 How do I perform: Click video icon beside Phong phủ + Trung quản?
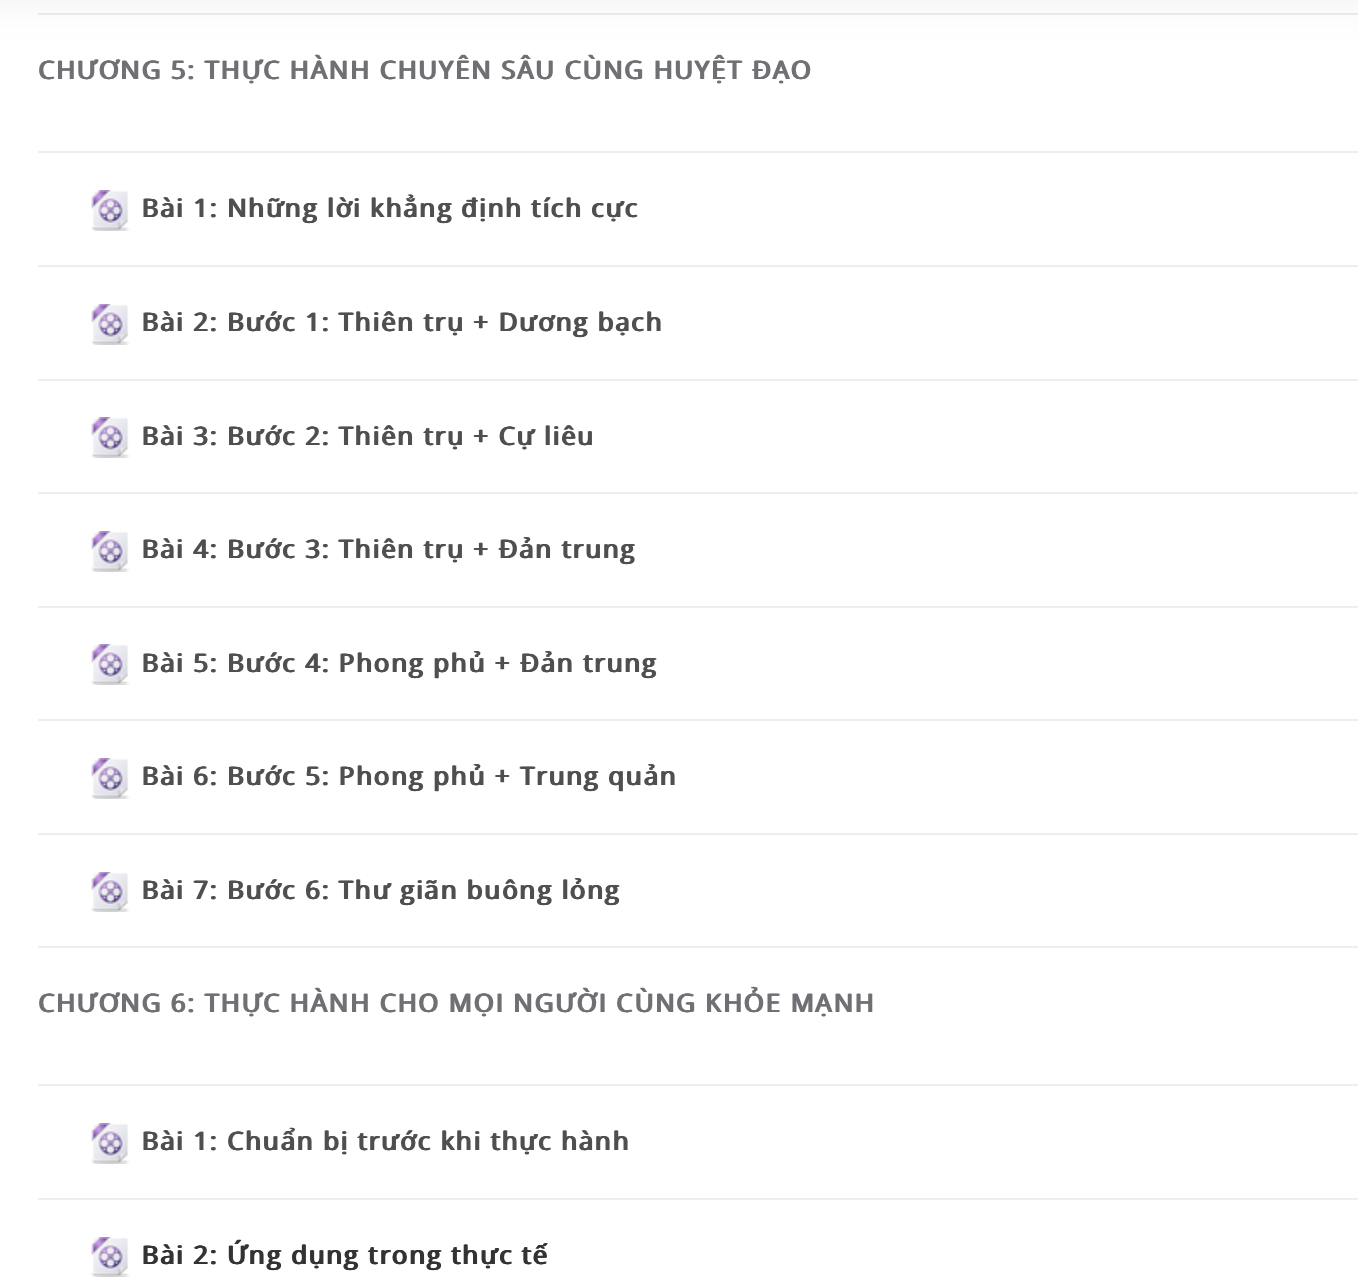tap(110, 778)
